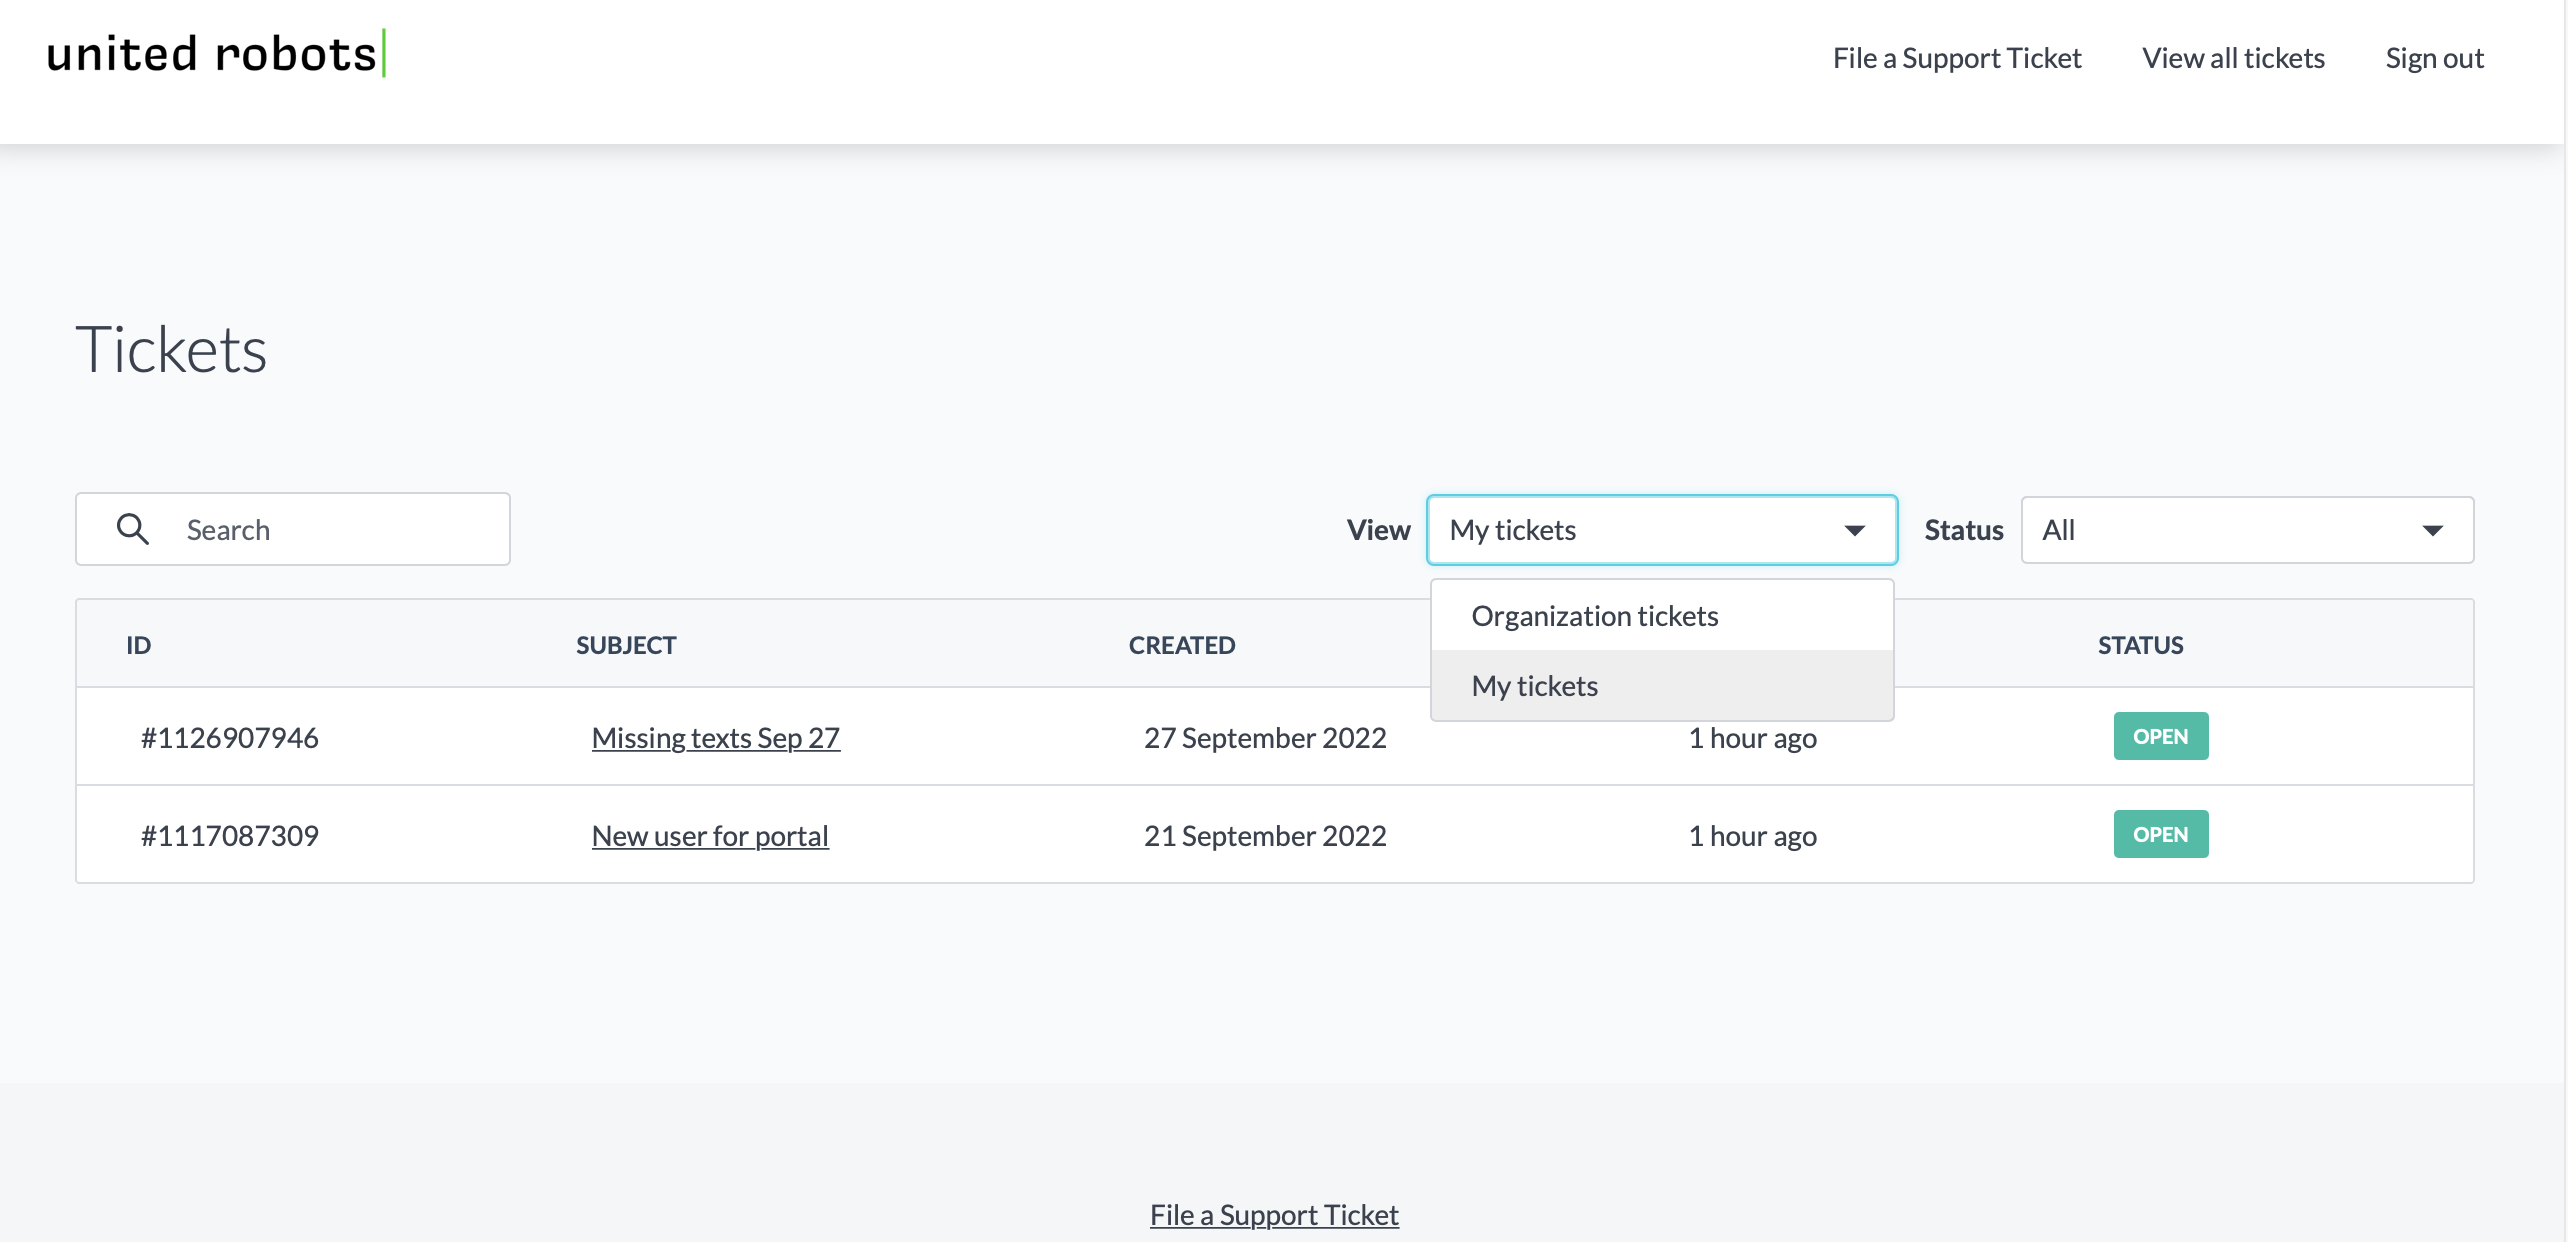Go to View all tickets
The image size is (2568, 1242).
tap(2233, 58)
